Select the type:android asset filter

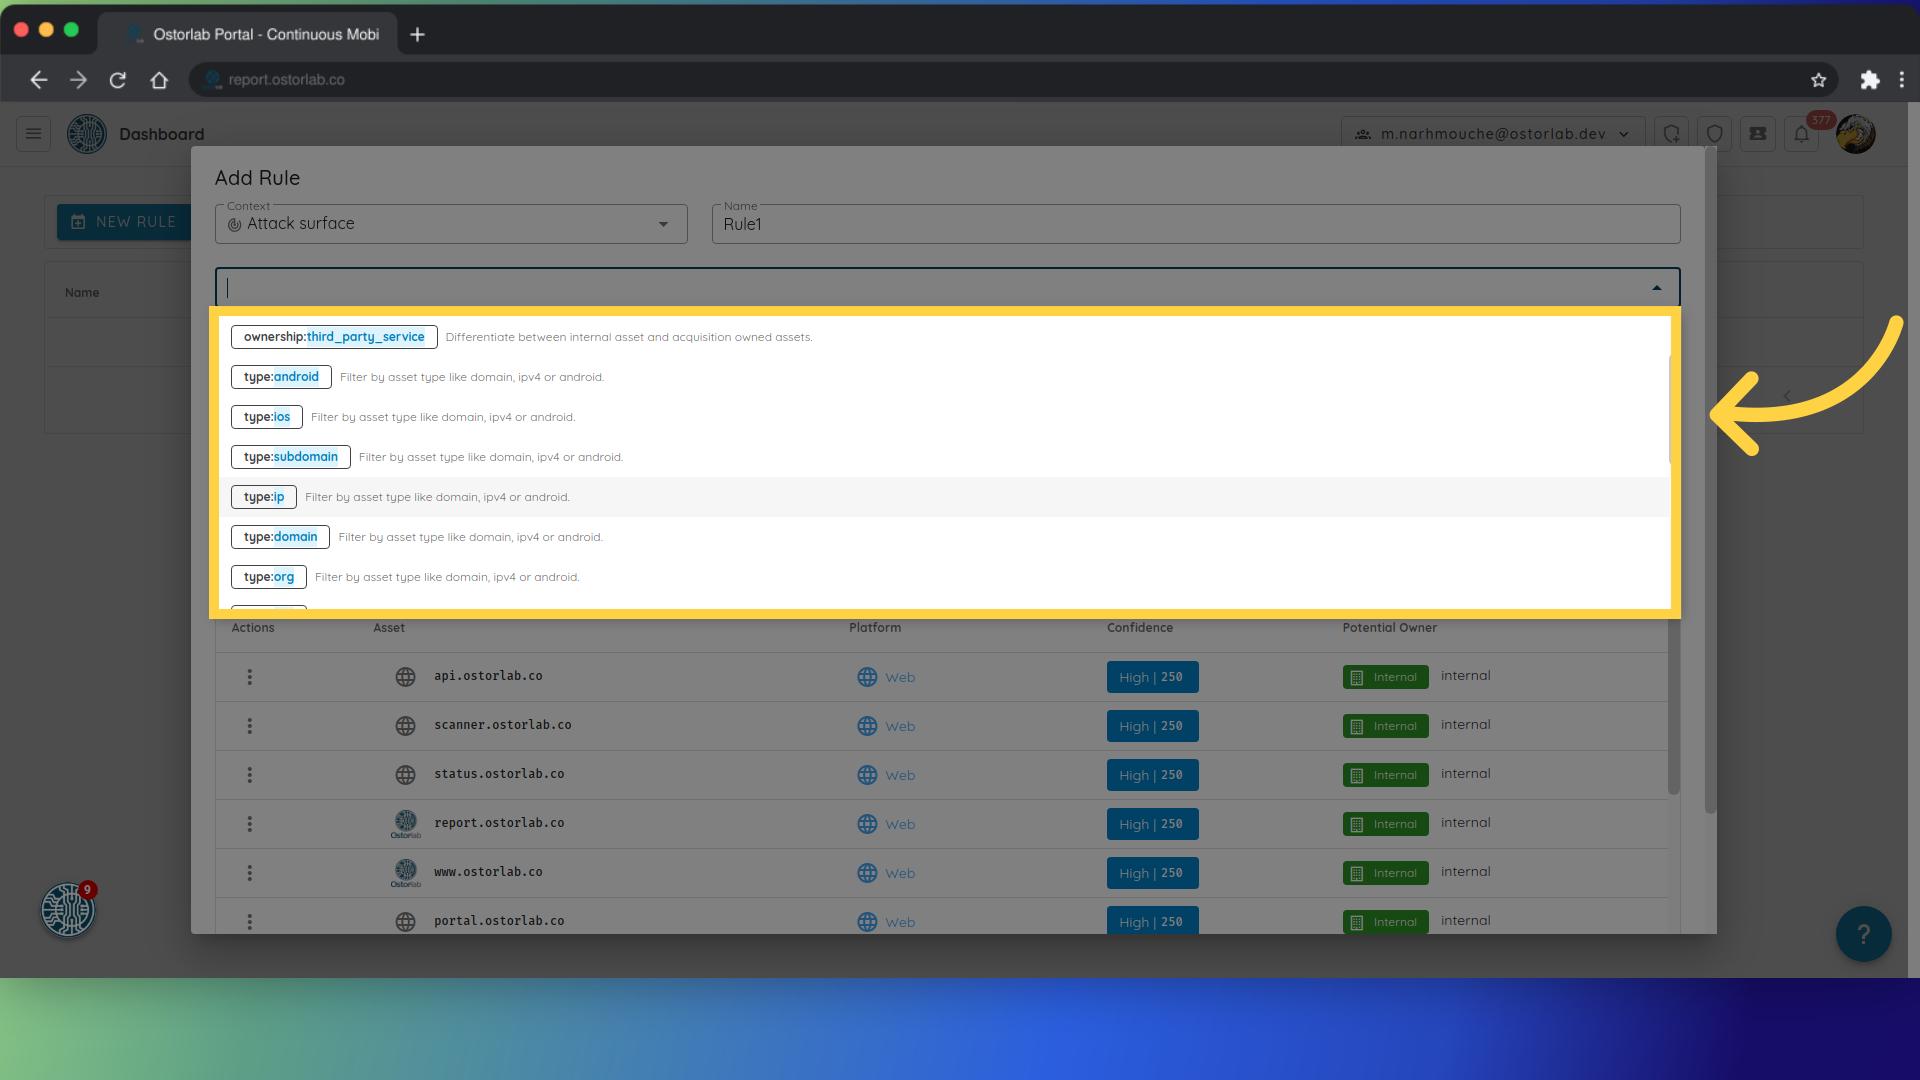coord(281,376)
